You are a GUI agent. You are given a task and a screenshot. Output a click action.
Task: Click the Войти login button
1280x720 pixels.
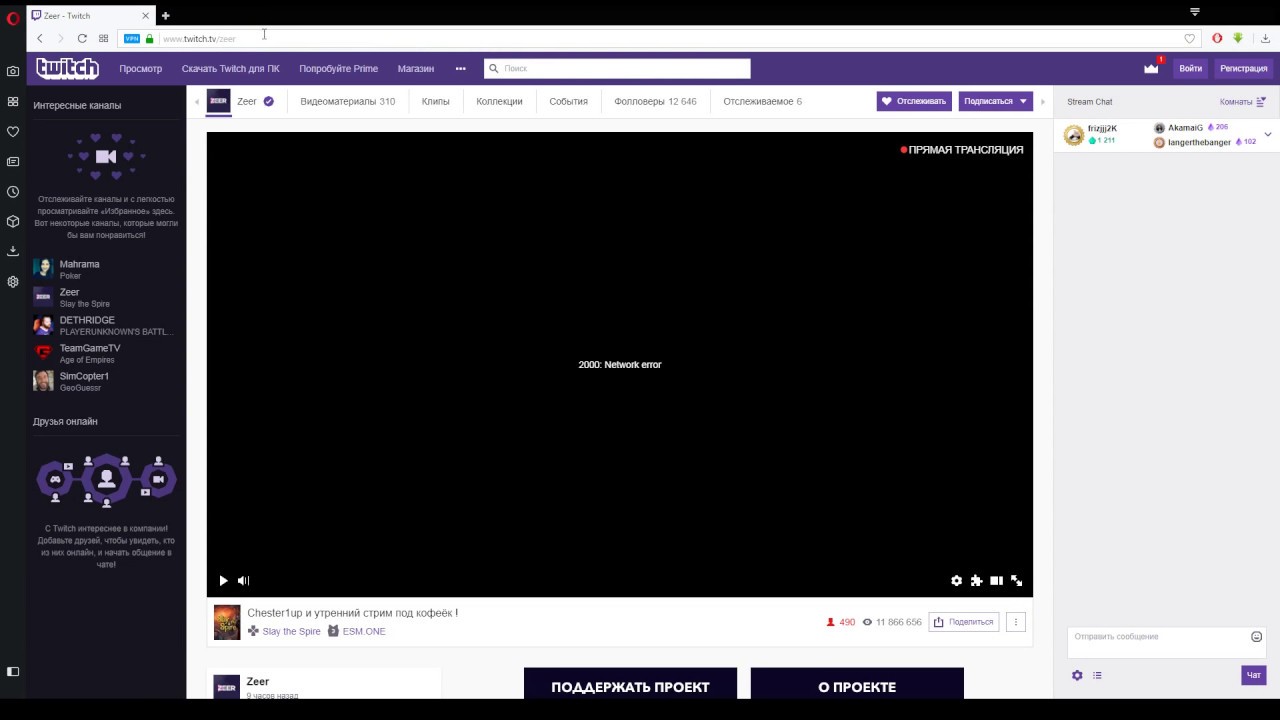pyautogui.click(x=1190, y=69)
